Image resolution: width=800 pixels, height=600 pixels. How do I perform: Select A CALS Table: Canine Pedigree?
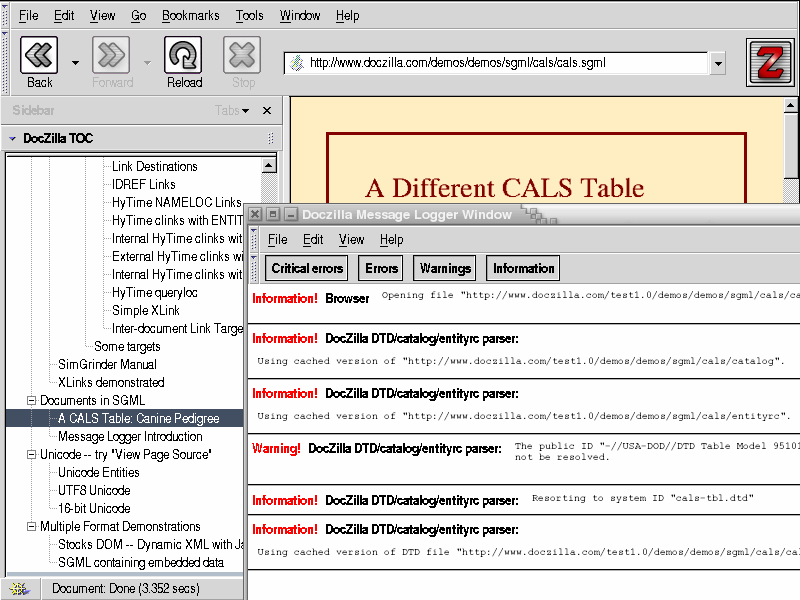click(x=139, y=418)
